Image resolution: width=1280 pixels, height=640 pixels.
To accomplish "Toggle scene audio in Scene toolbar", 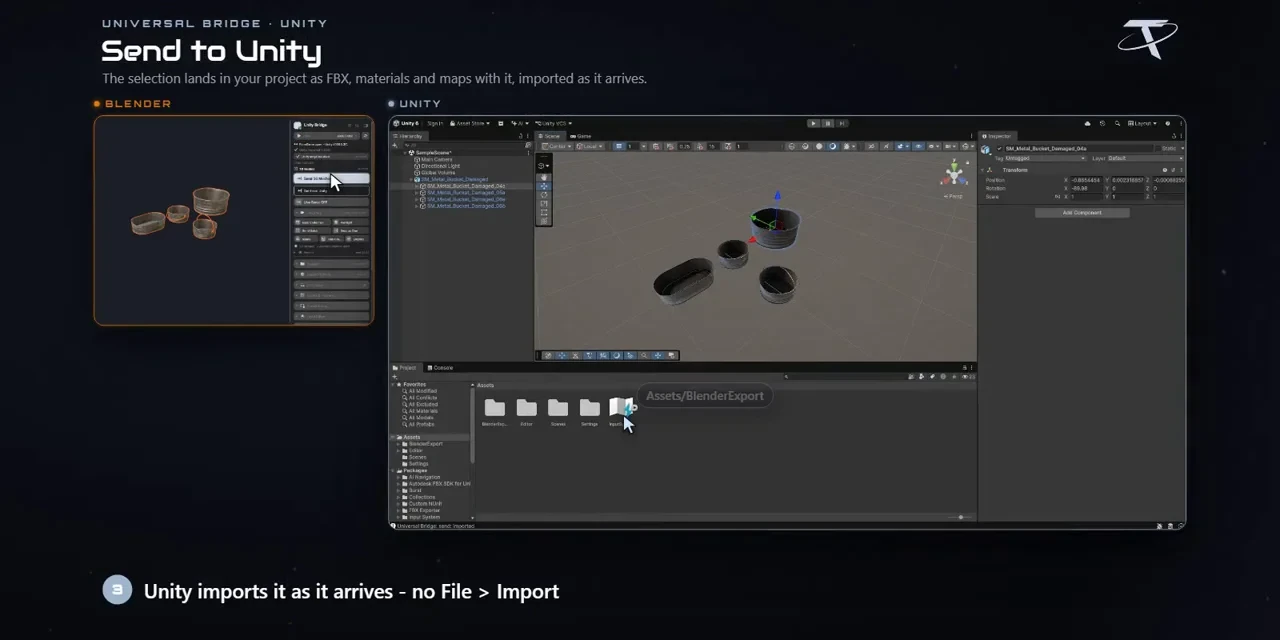I will point(886,146).
